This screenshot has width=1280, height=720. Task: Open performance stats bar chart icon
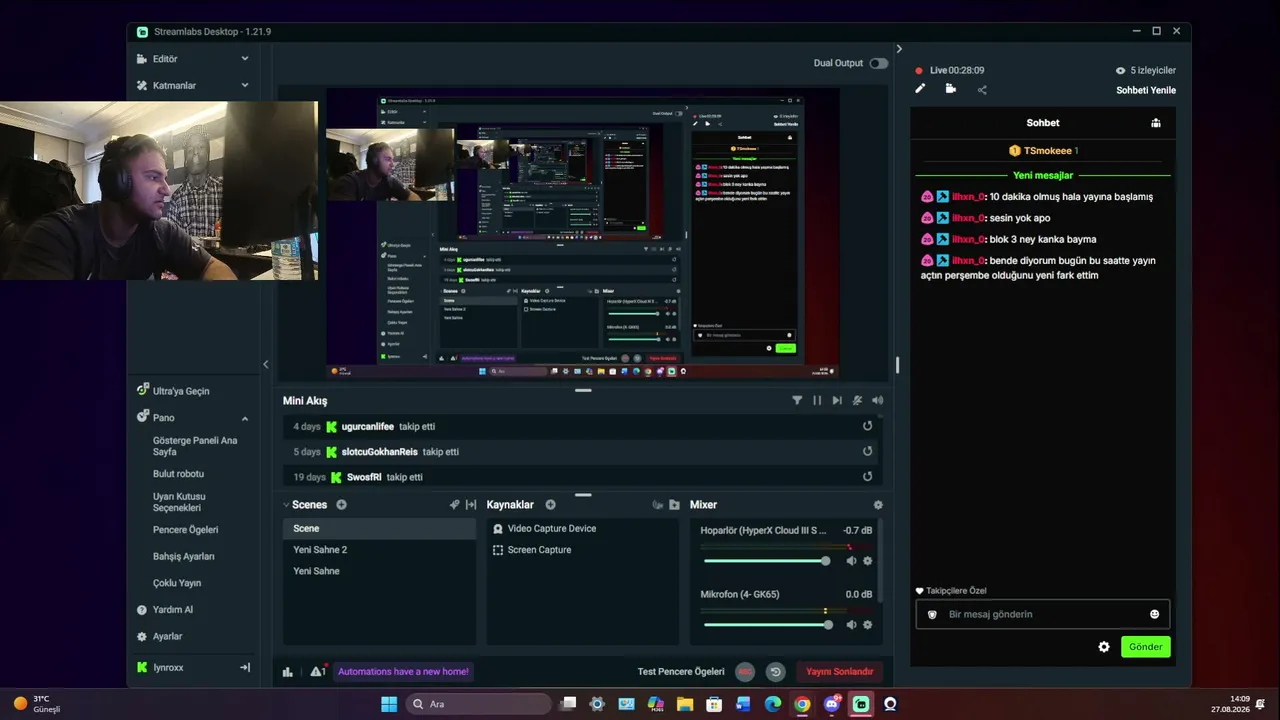point(288,672)
